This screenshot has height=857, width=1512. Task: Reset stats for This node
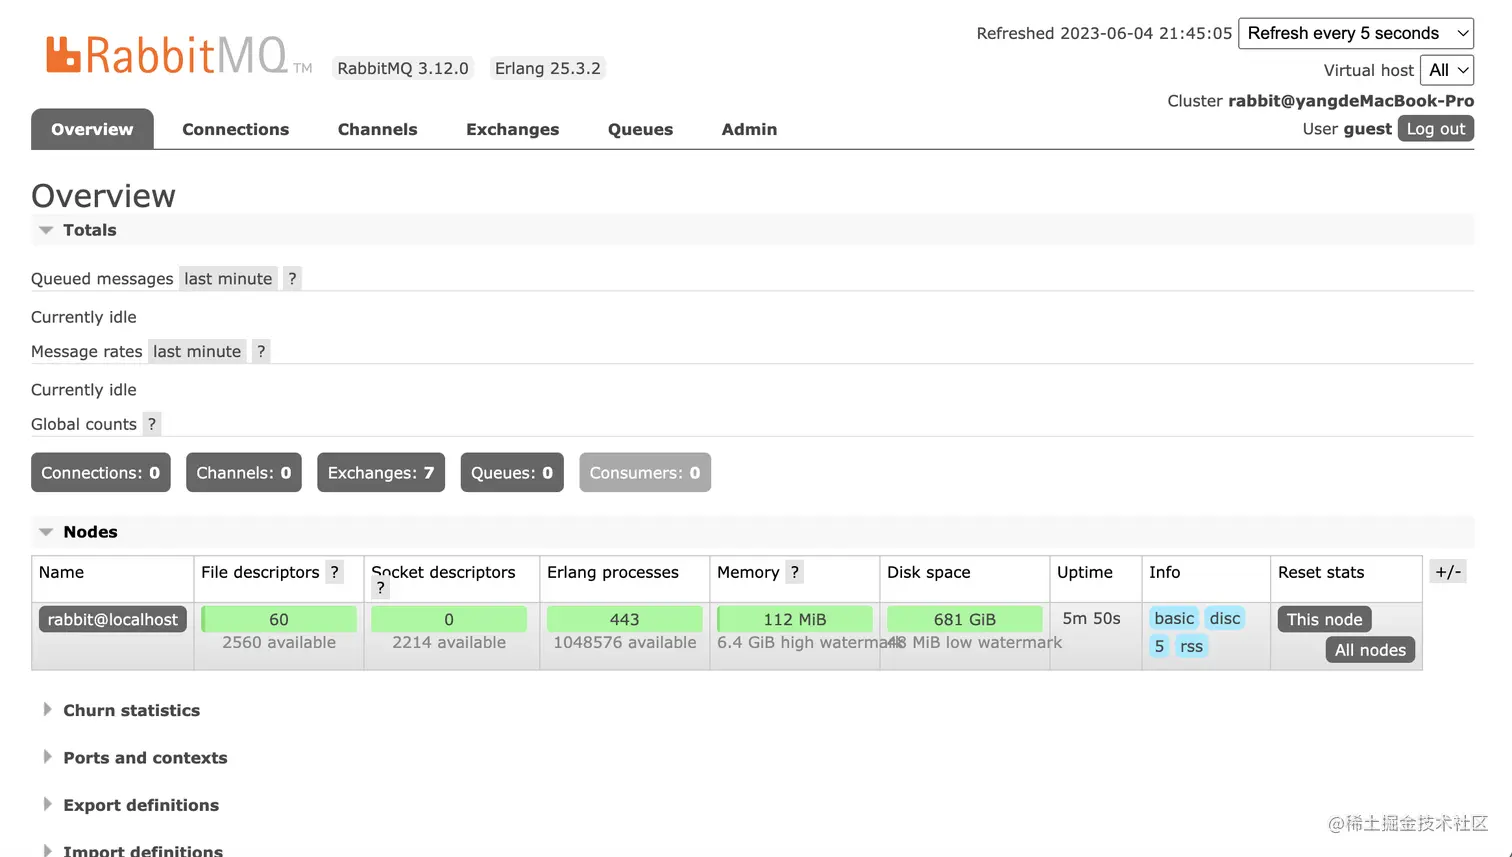point(1325,619)
